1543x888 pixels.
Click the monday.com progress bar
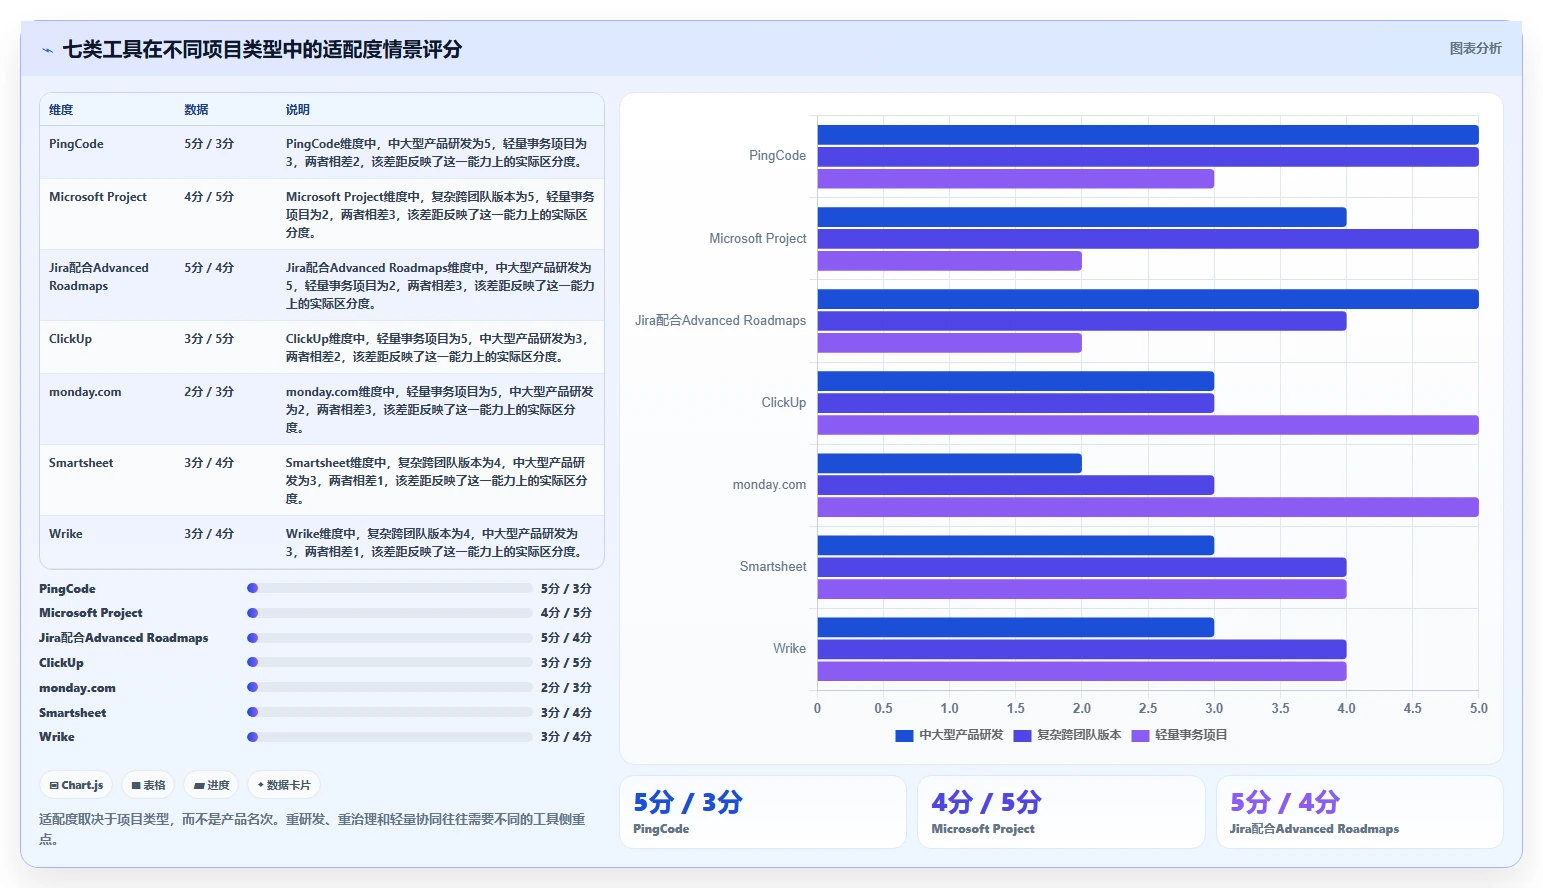(390, 687)
